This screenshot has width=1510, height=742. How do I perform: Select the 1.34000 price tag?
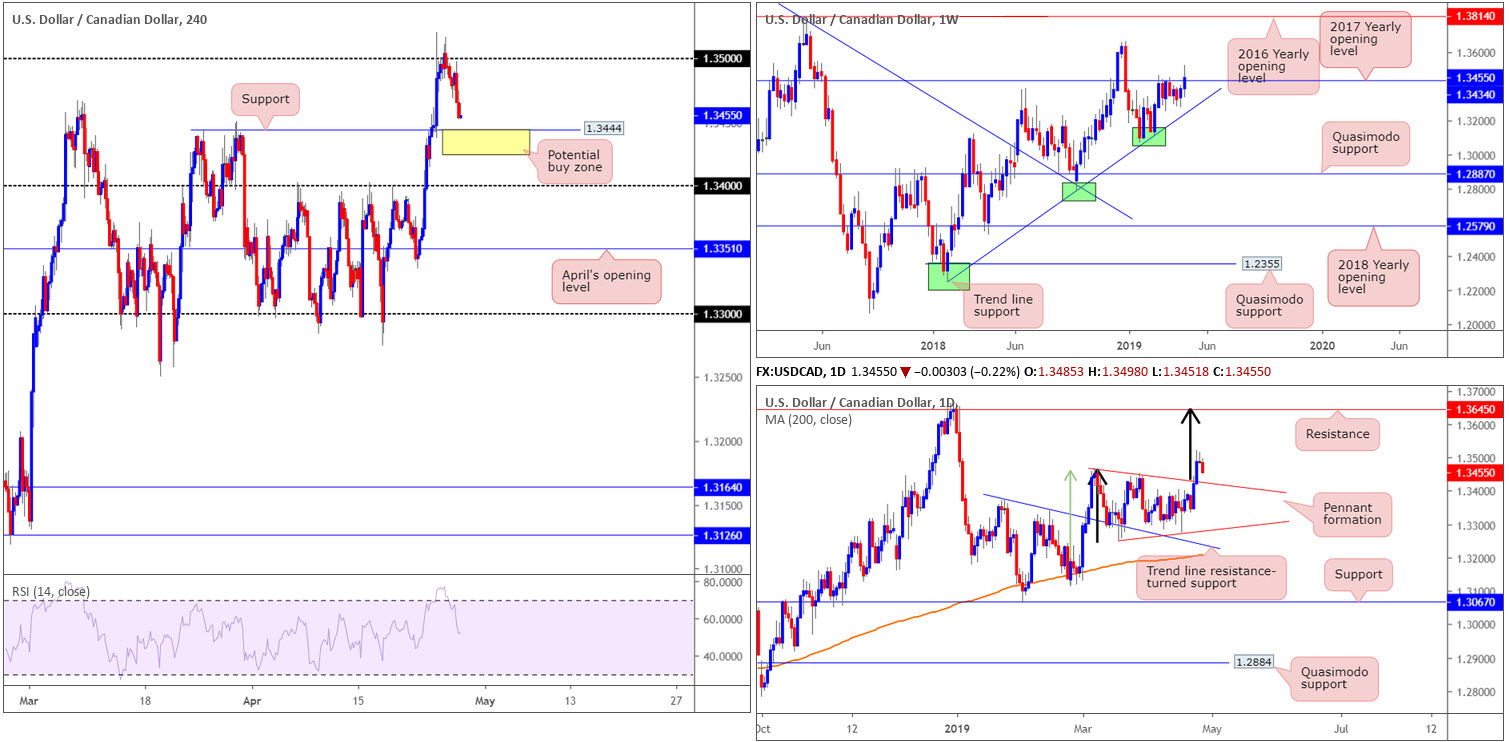click(720, 186)
